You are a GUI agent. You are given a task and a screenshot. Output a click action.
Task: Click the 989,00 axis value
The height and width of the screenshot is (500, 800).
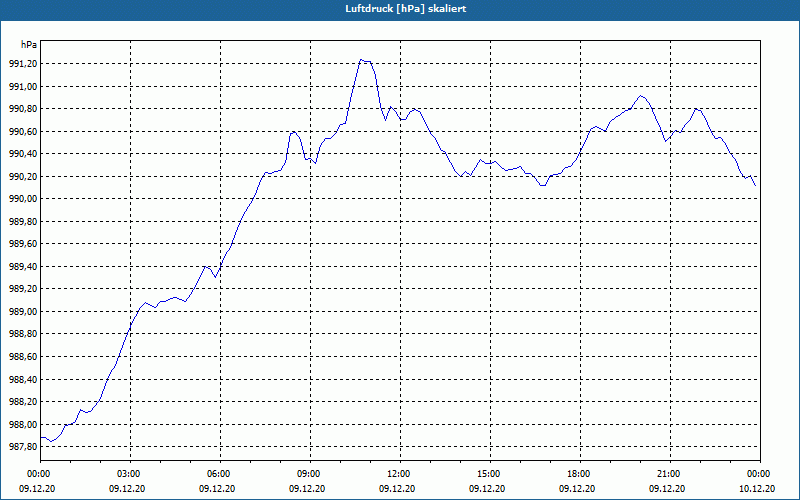click(23, 311)
